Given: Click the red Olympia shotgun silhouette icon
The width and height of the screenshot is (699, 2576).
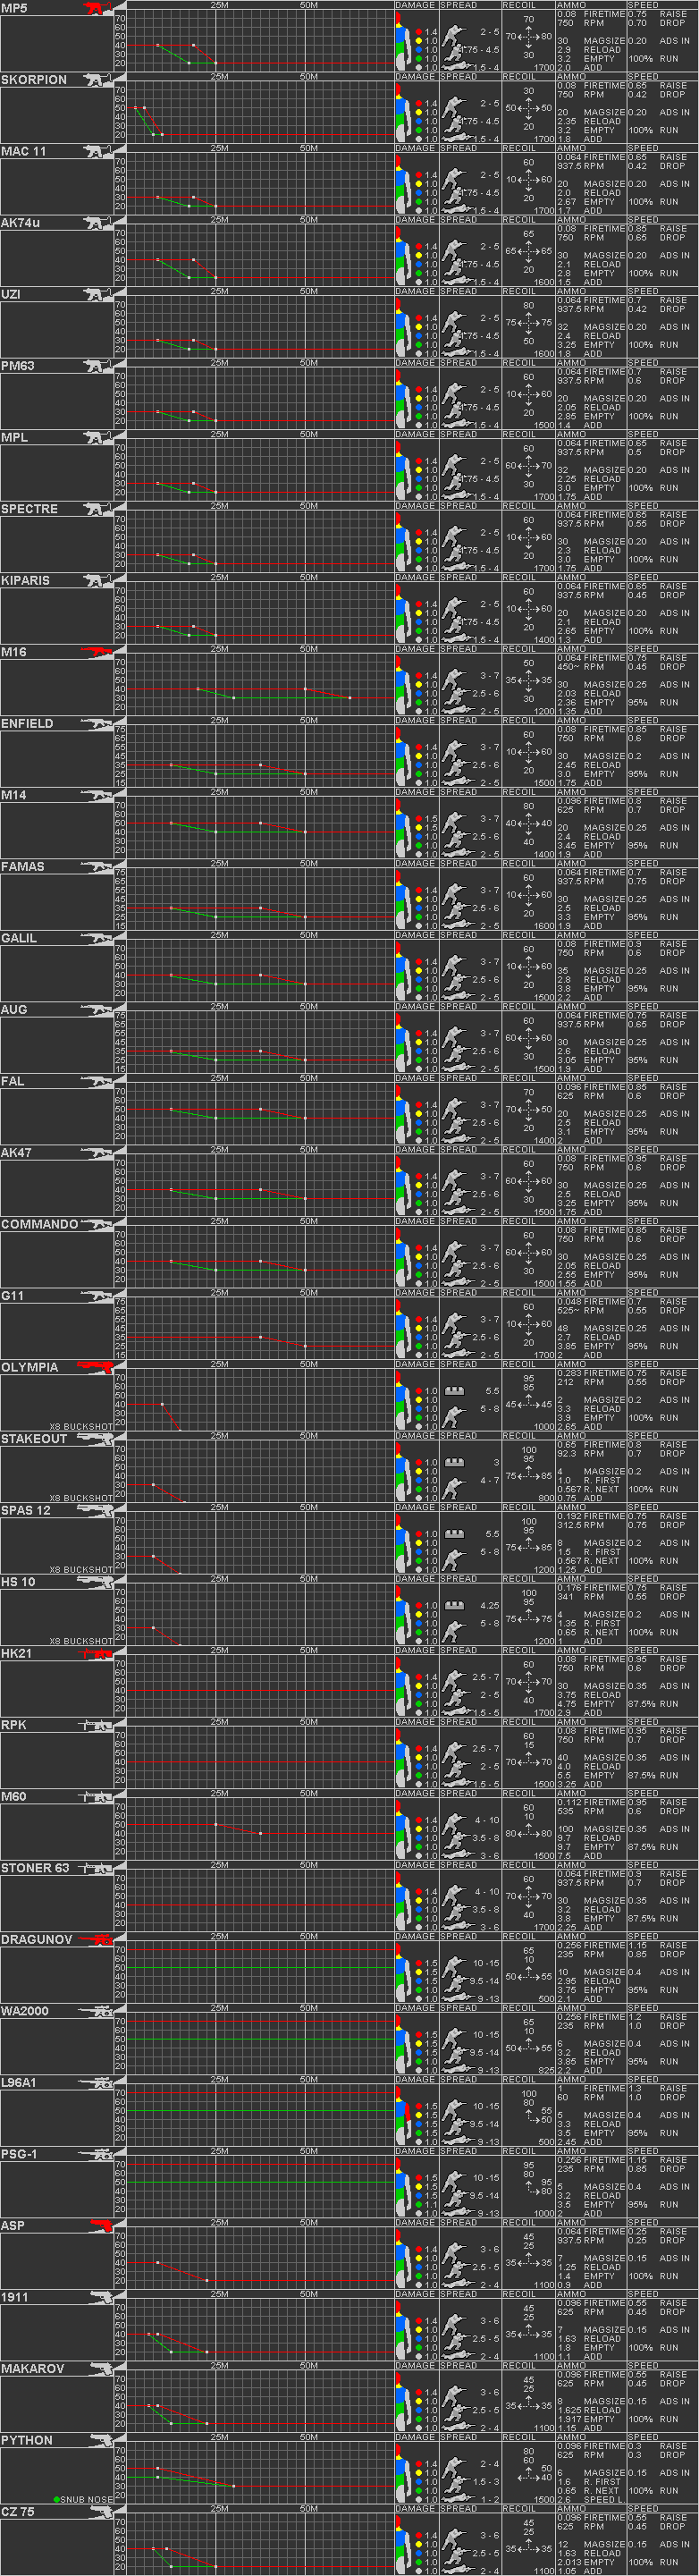Looking at the screenshot, I should pyautogui.click(x=96, y=1367).
